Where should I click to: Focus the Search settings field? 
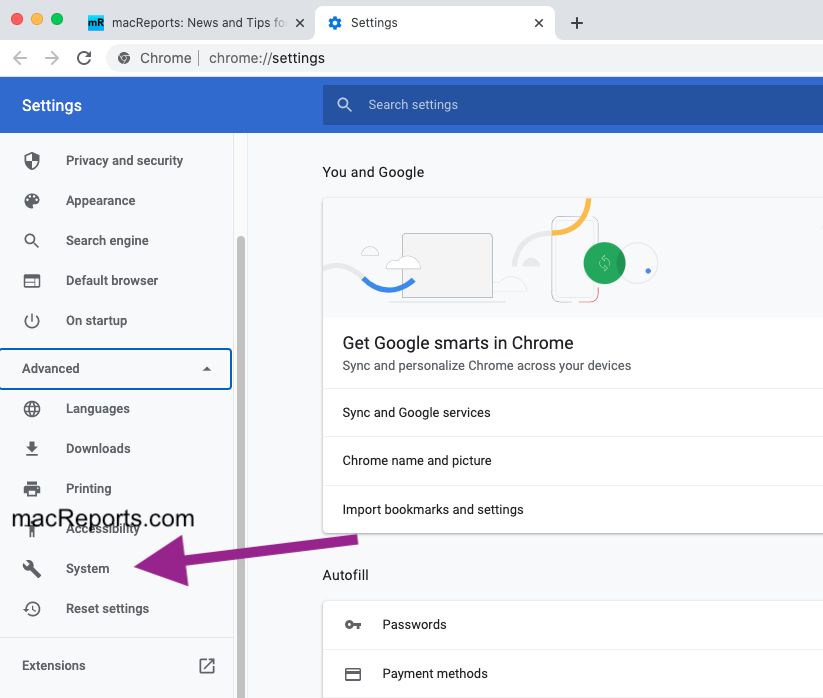(x=573, y=105)
